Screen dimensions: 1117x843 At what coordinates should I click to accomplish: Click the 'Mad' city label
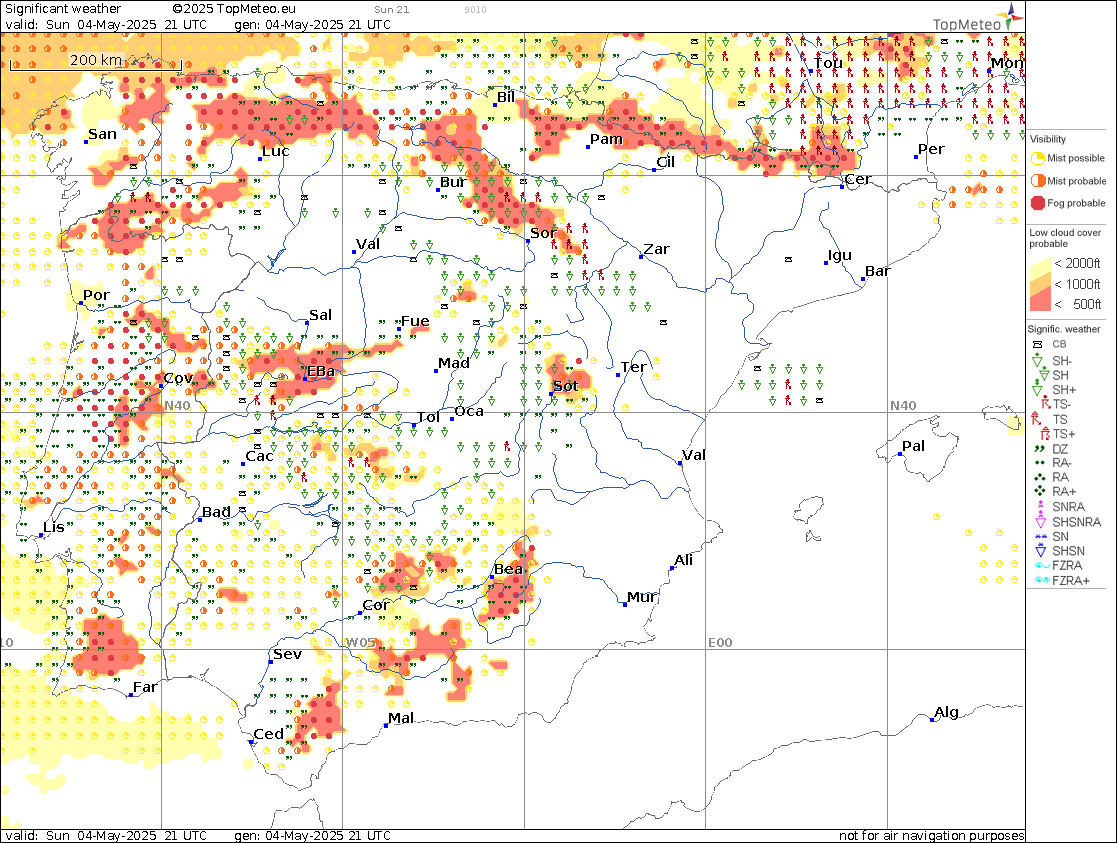tap(454, 363)
